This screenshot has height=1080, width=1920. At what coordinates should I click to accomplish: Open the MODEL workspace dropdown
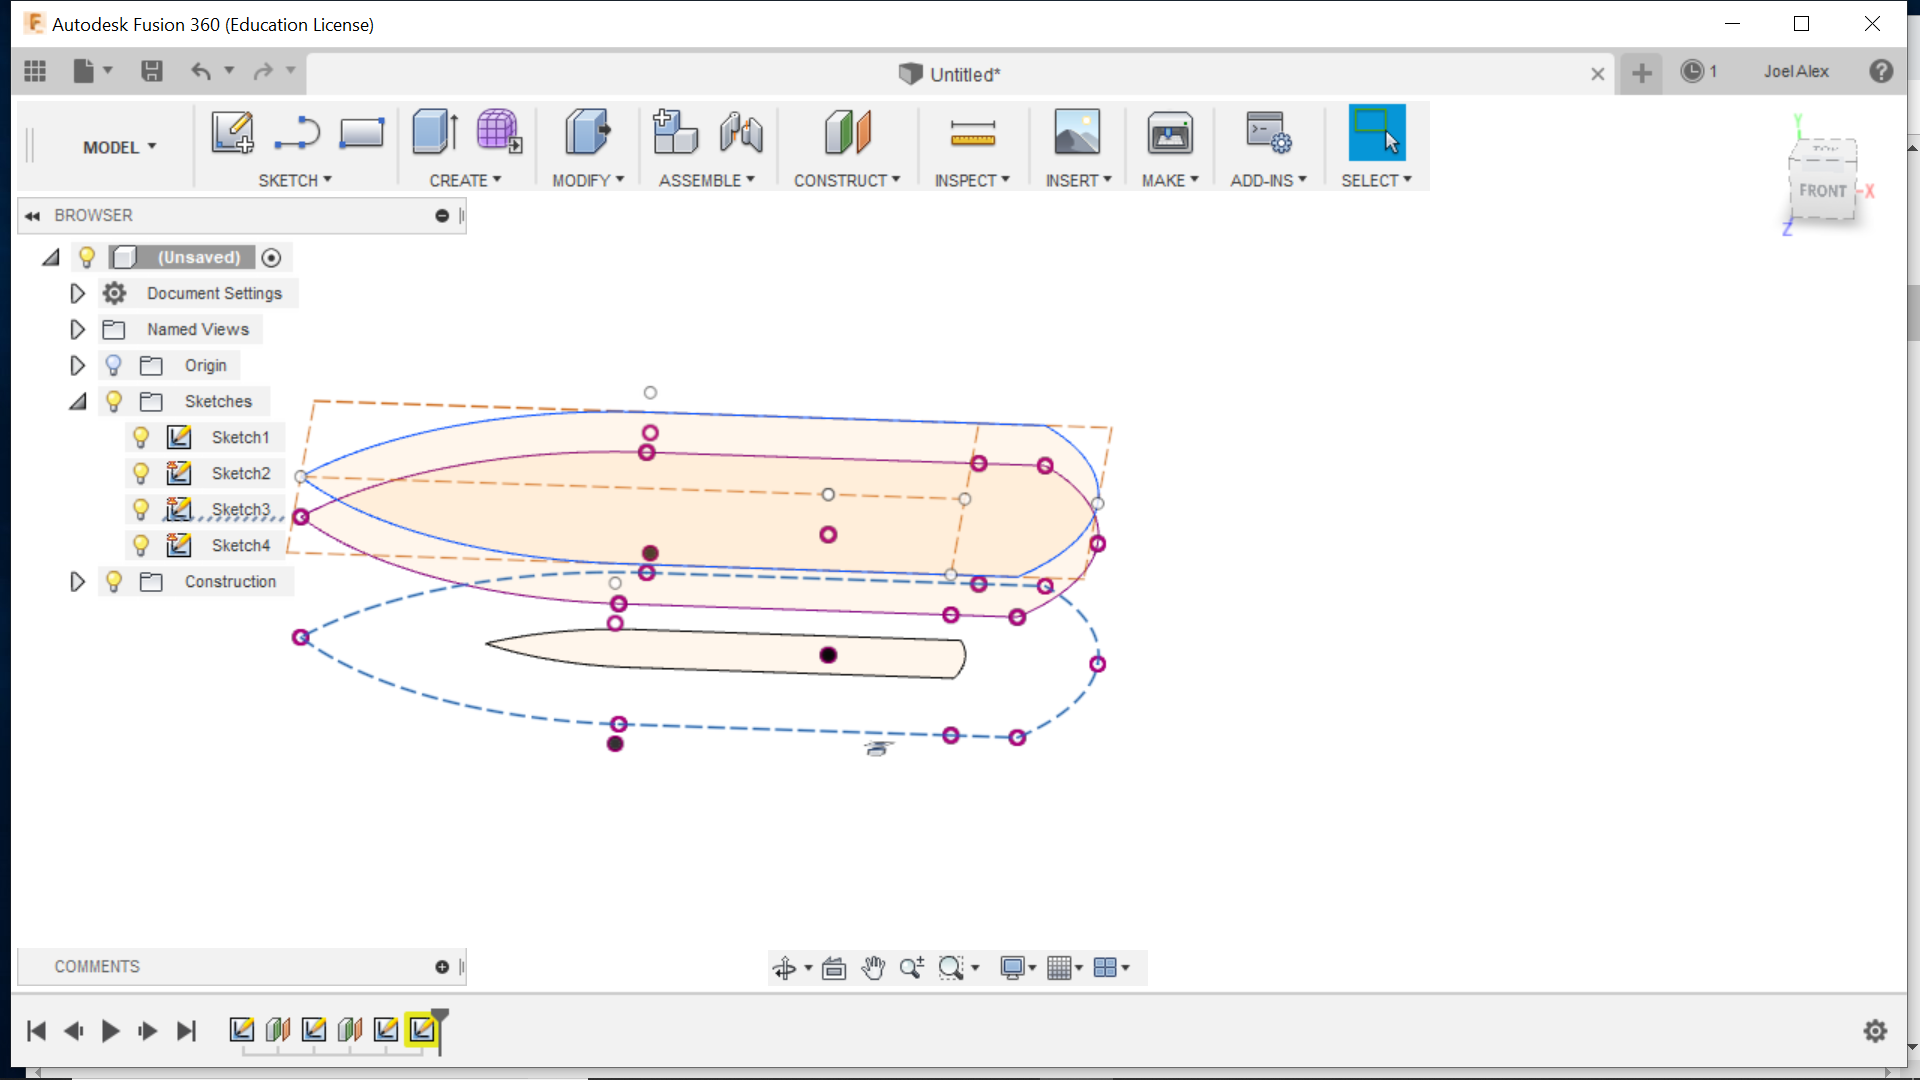click(119, 147)
